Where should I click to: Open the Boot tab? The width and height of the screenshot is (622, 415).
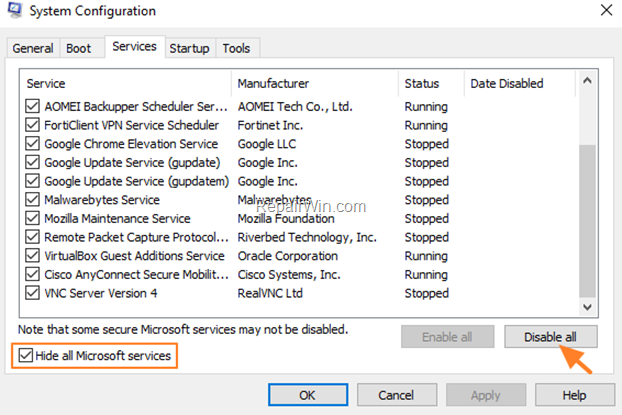(x=79, y=48)
